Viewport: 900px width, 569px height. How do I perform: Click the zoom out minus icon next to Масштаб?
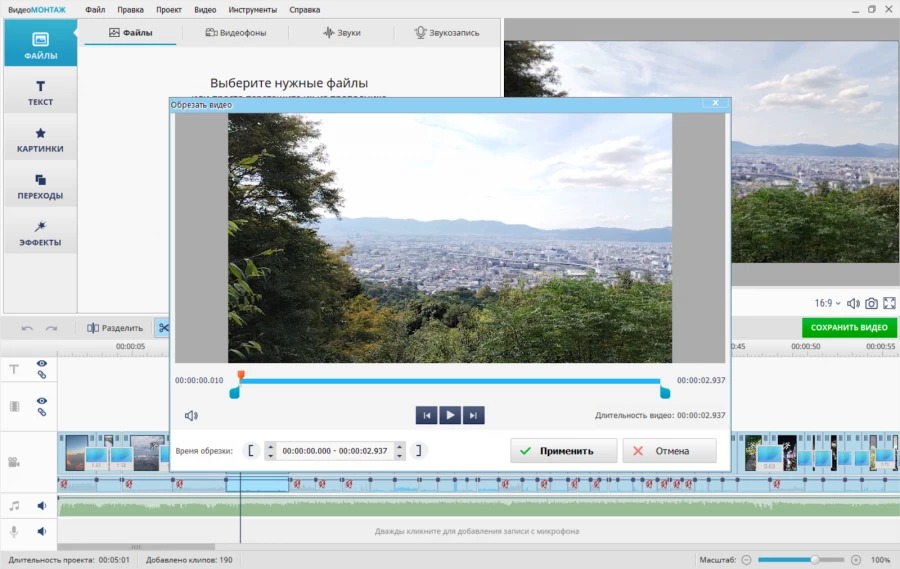tap(746, 560)
